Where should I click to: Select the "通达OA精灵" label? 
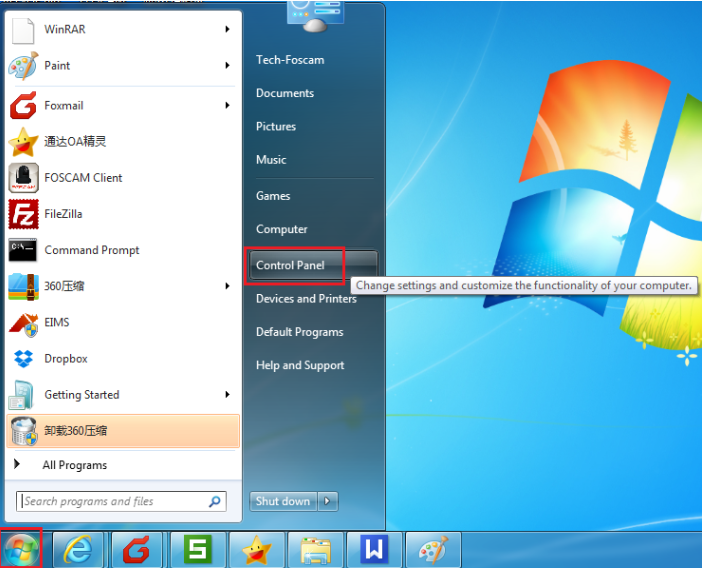coord(75,142)
